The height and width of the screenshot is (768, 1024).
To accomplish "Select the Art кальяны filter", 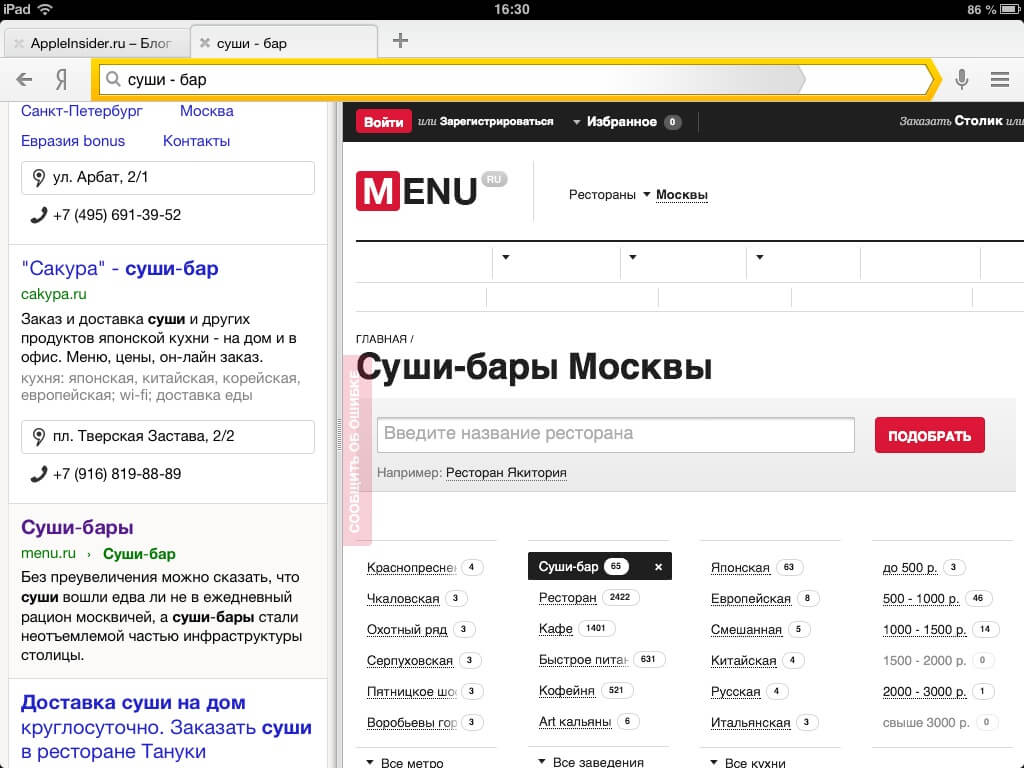I will point(575,722).
